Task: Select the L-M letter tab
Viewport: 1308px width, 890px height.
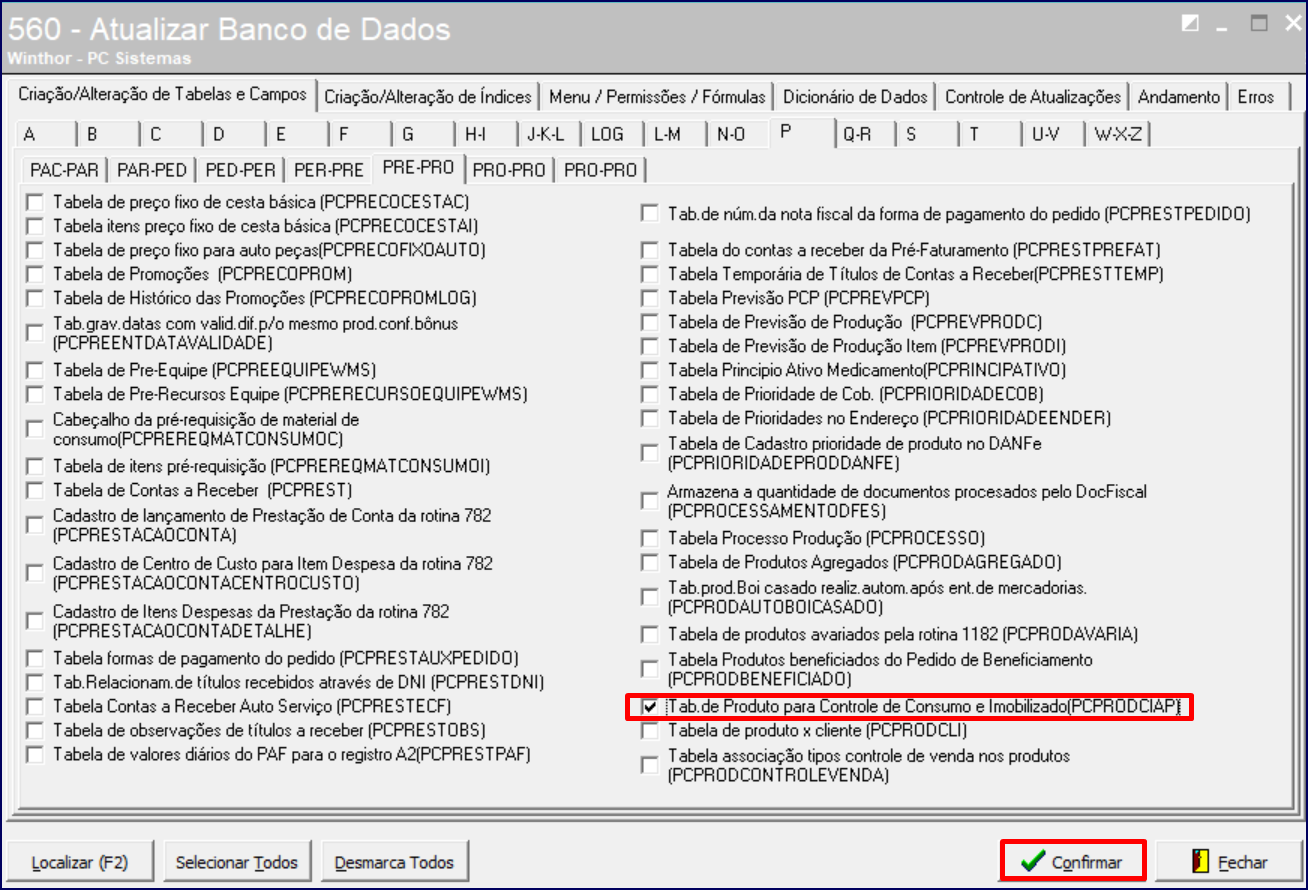Action: [675, 134]
